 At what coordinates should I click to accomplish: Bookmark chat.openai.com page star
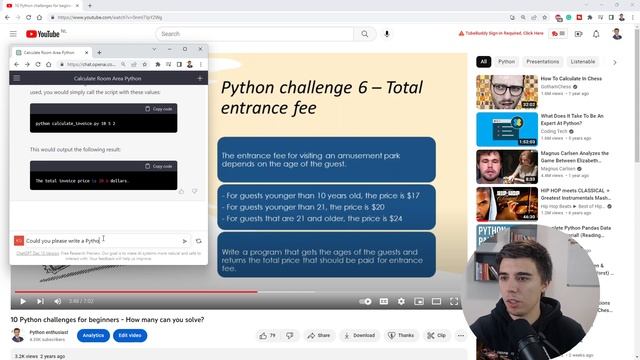144,64
